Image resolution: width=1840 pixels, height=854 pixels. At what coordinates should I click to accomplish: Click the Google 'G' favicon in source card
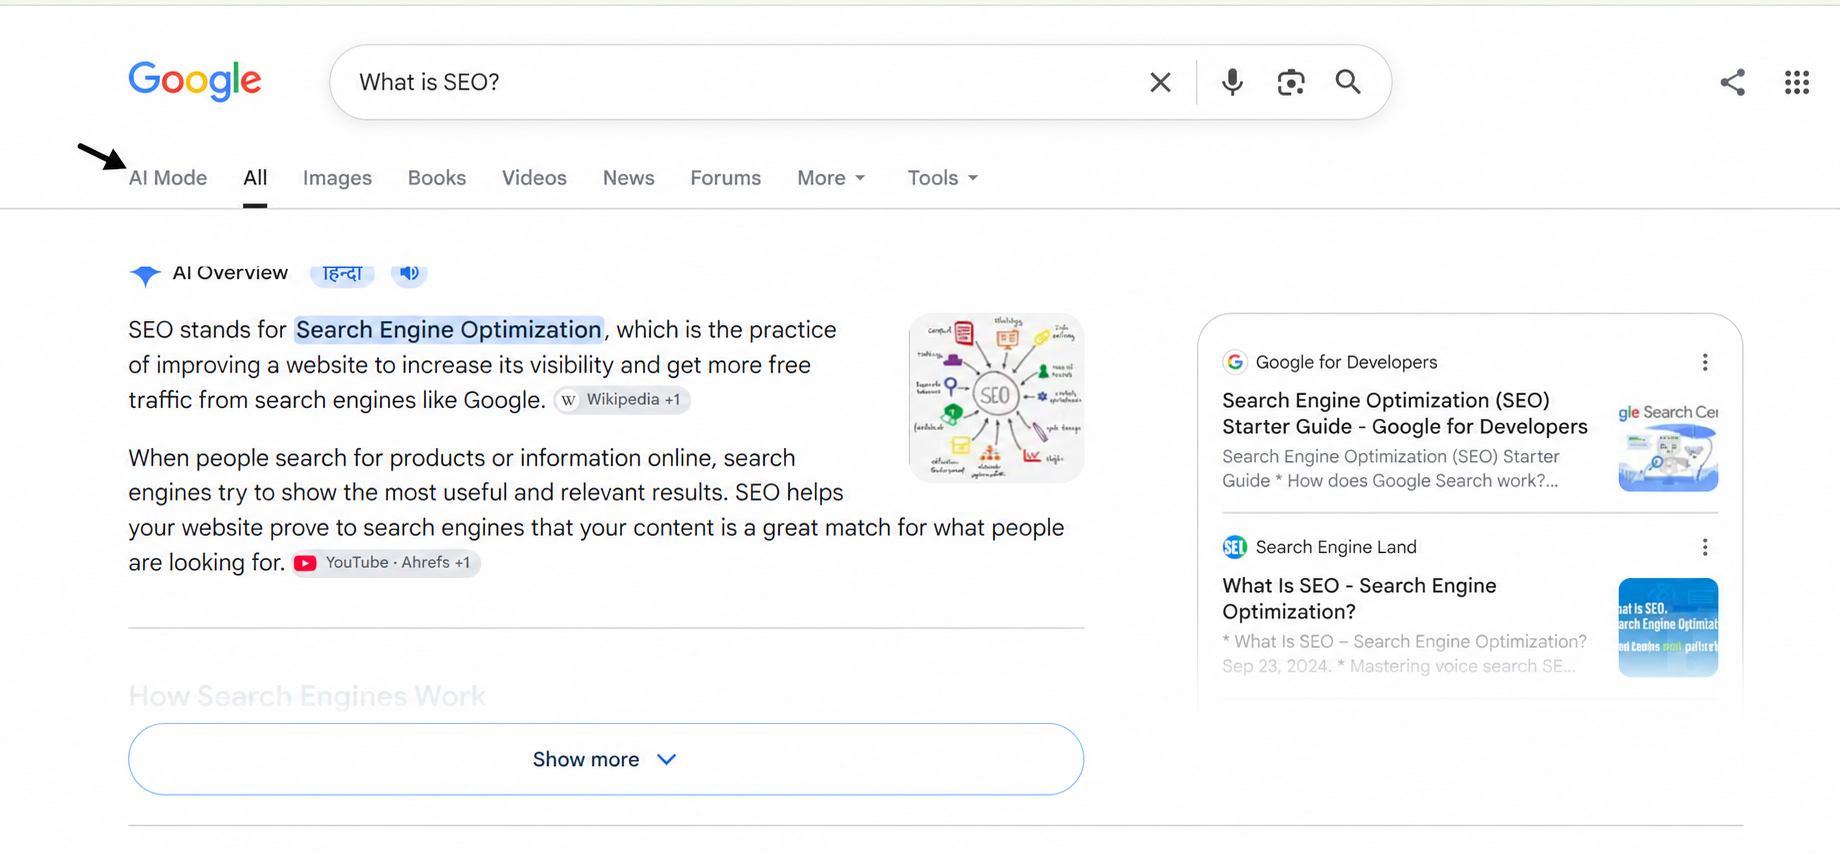pyautogui.click(x=1235, y=362)
